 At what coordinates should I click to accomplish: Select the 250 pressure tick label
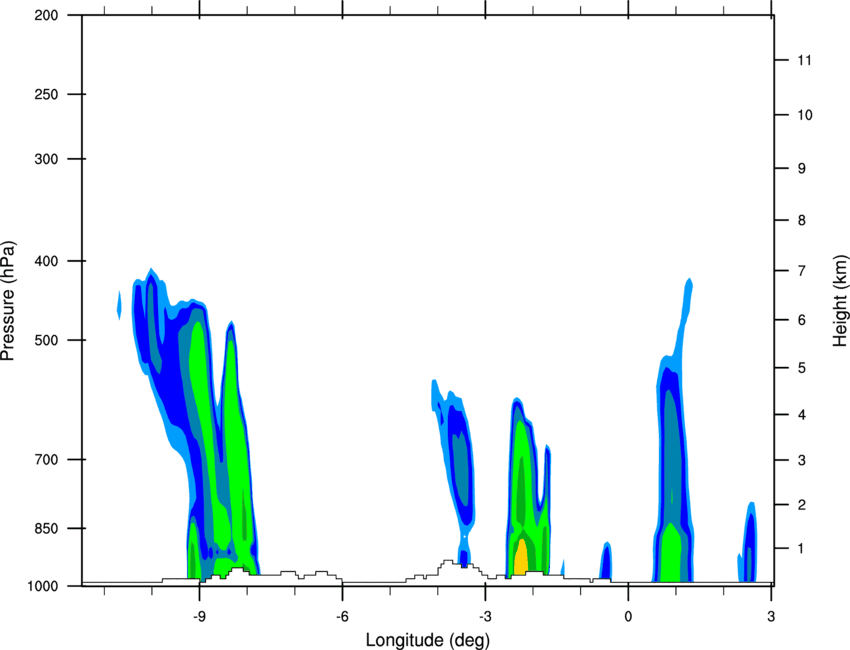(x=46, y=94)
